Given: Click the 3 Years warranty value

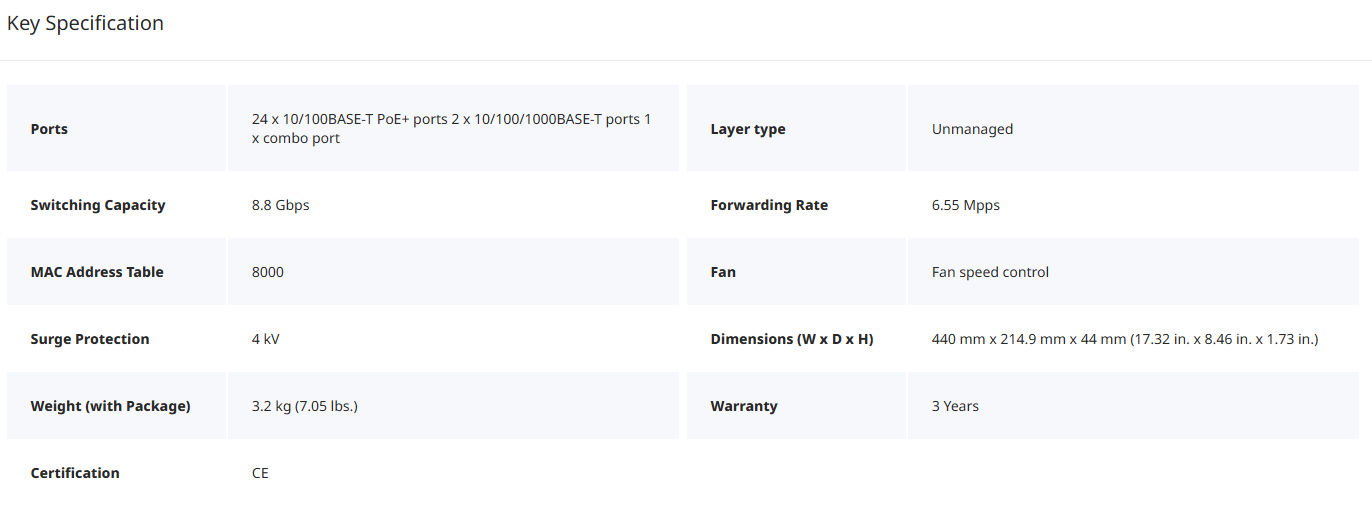Looking at the screenshot, I should [x=955, y=406].
